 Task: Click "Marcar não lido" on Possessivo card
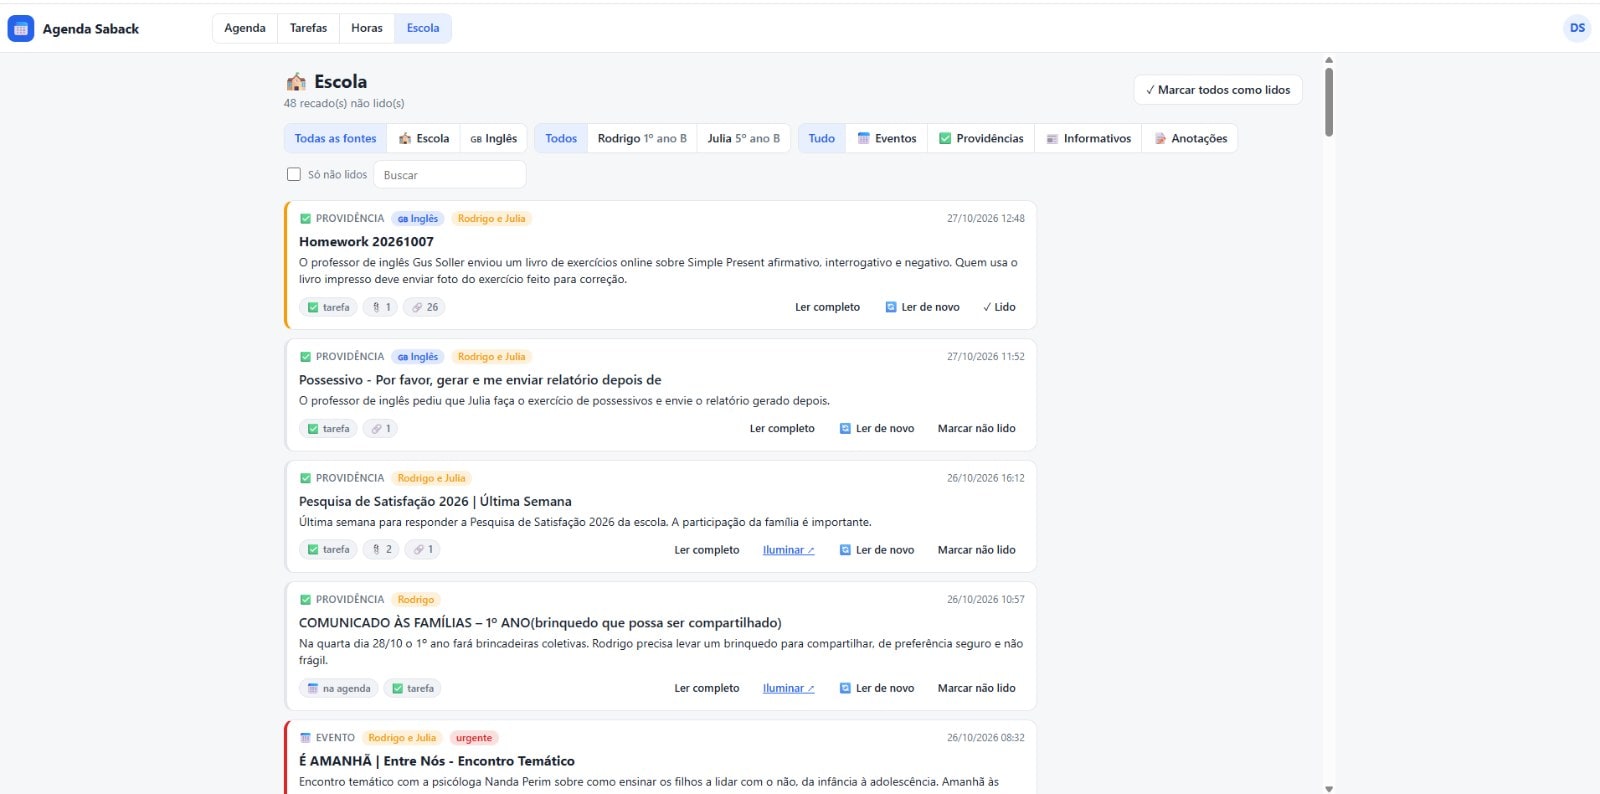(x=976, y=428)
